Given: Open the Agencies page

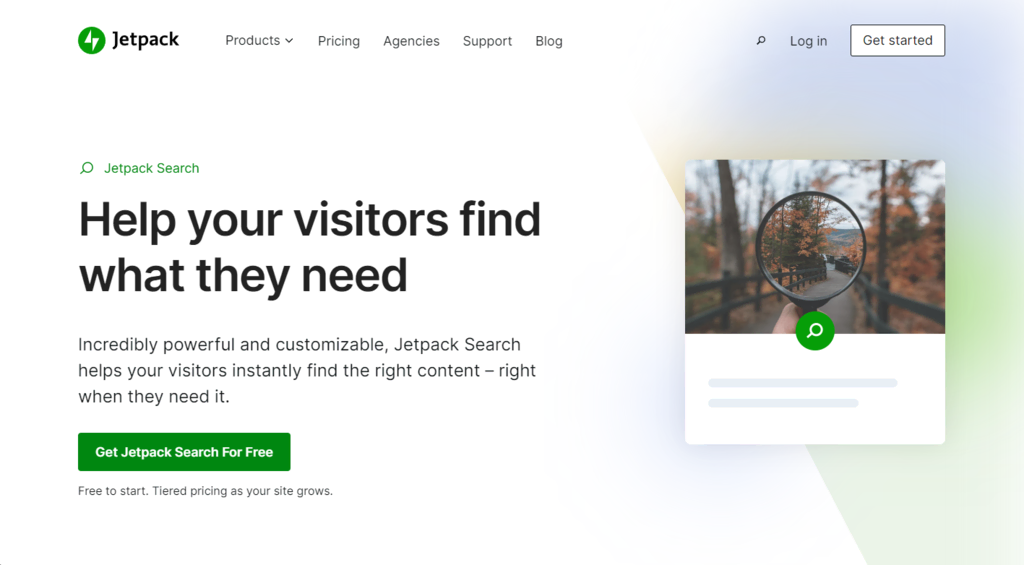Looking at the screenshot, I should (411, 41).
